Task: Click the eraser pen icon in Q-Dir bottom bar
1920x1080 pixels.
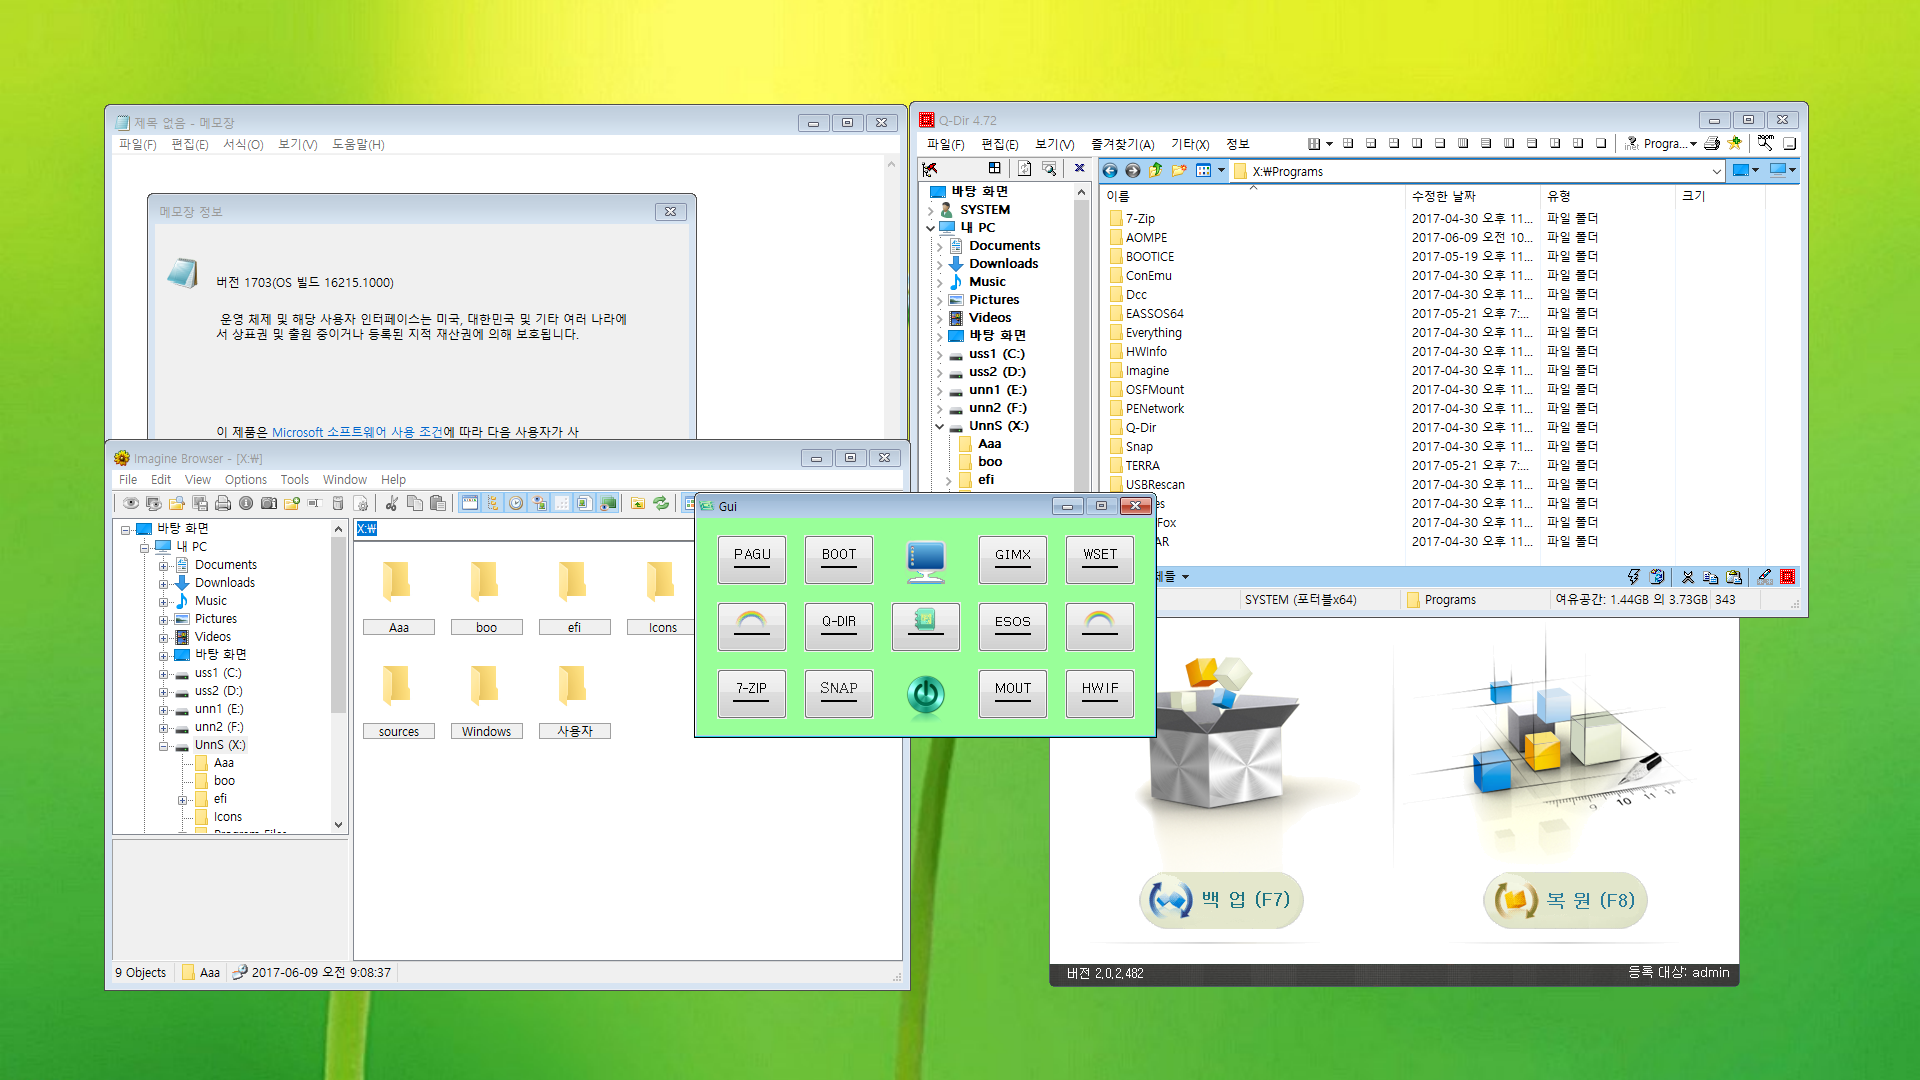Action: (x=1765, y=577)
